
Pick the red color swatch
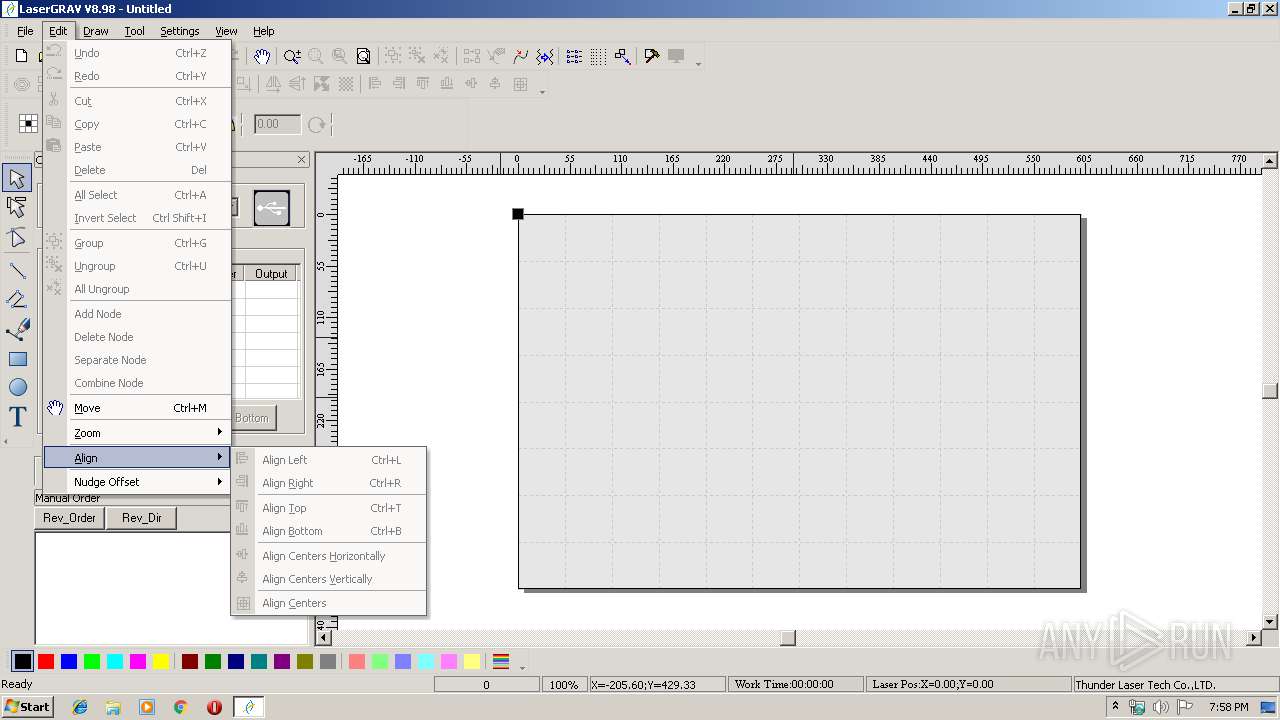pos(46,662)
